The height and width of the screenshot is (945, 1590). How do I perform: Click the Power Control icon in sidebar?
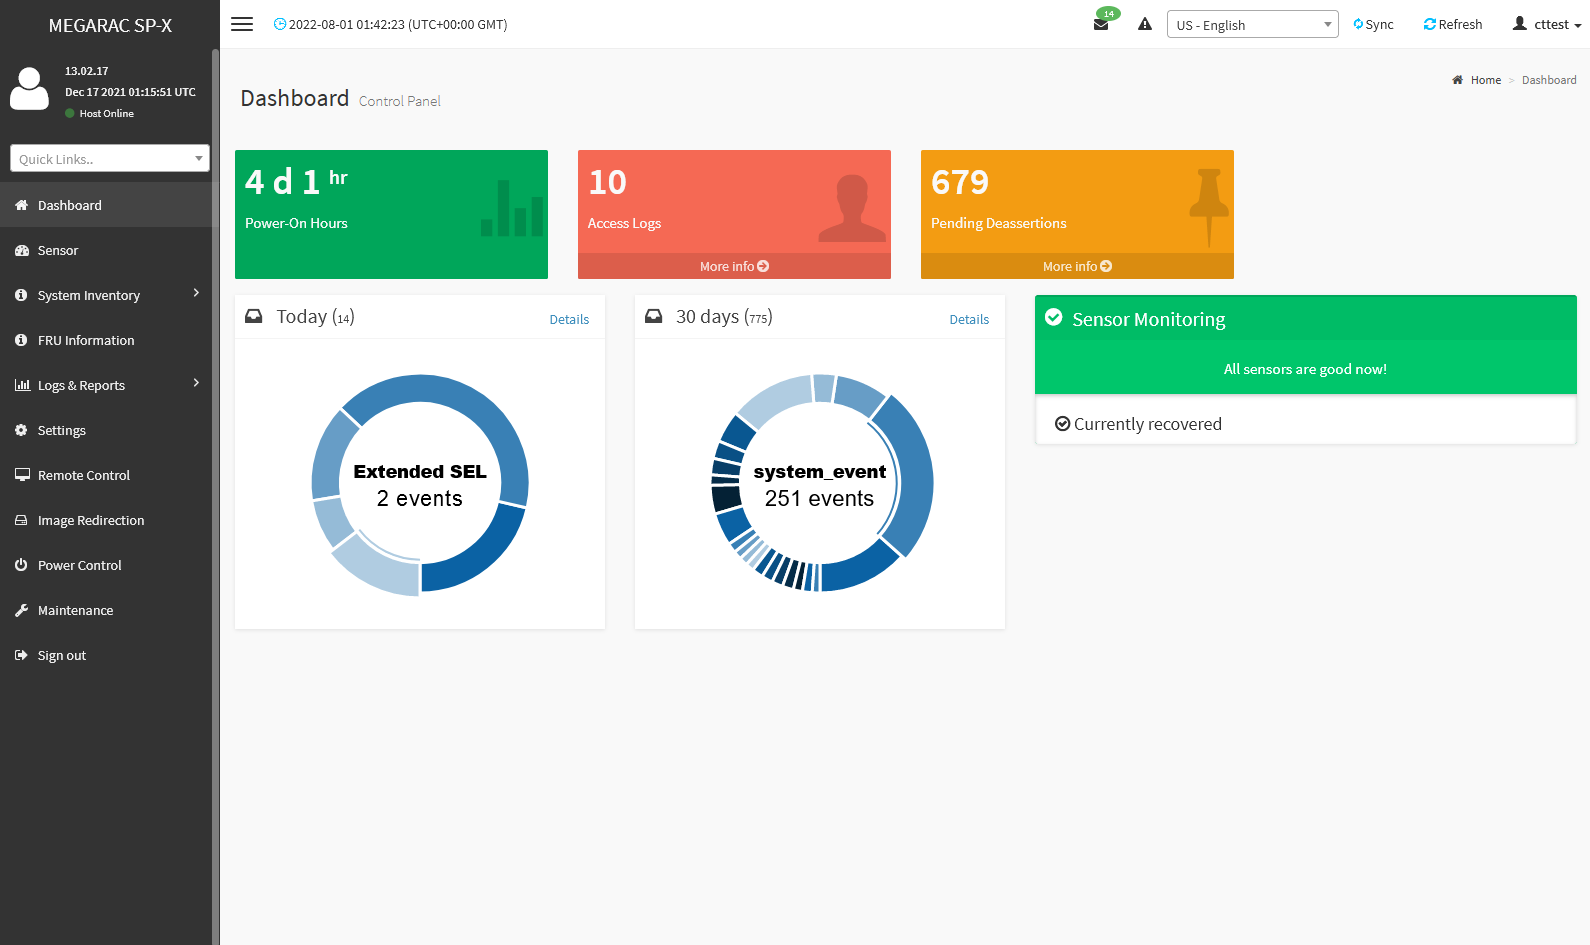click(x=21, y=565)
